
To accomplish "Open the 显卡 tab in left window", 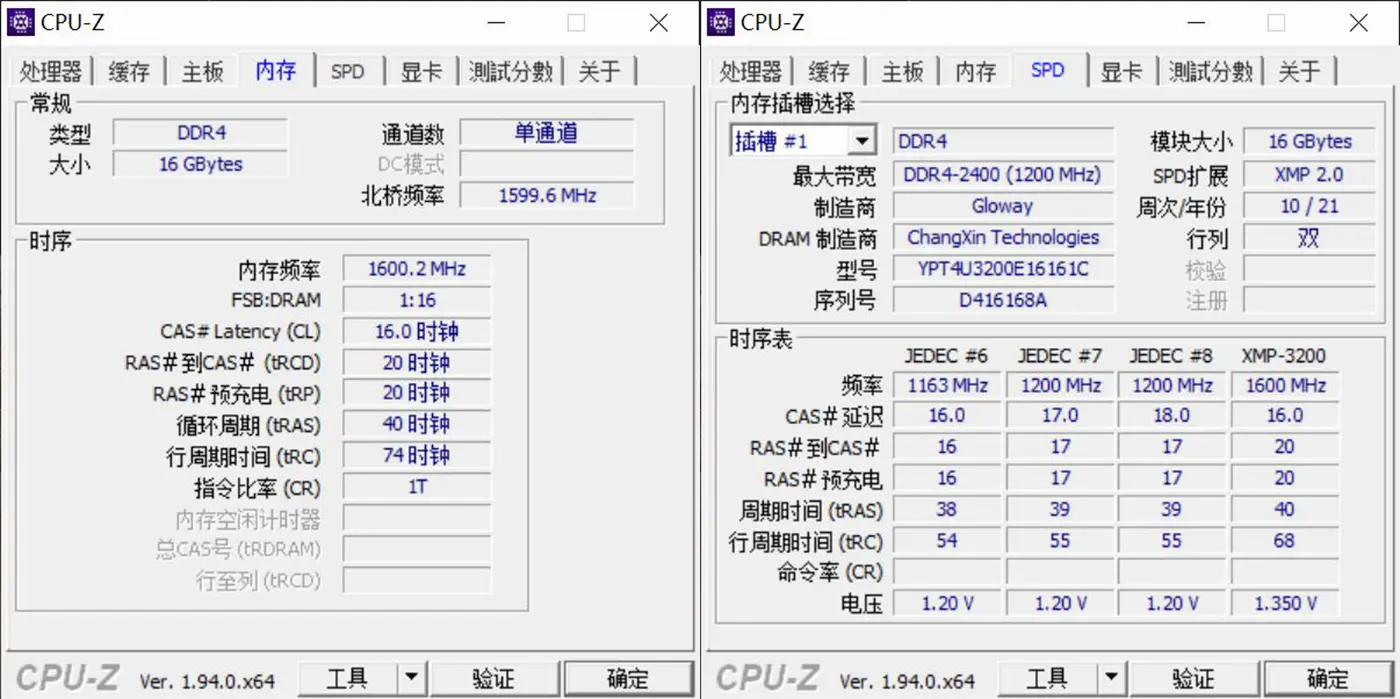I will click(421, 72).
